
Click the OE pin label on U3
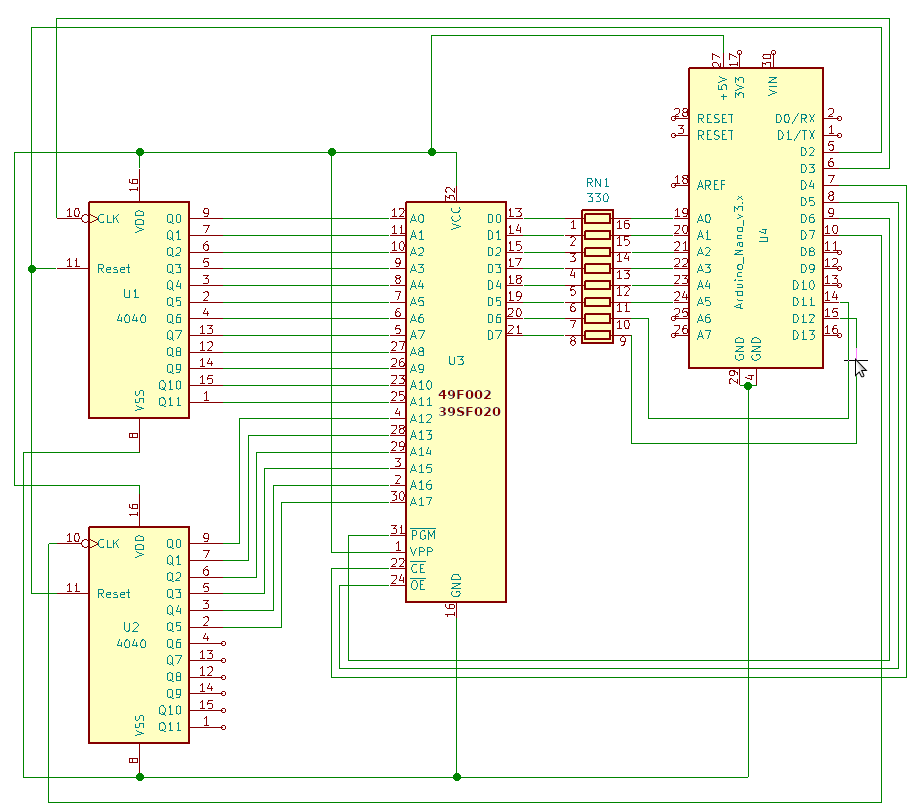click(x=418, y=585)
